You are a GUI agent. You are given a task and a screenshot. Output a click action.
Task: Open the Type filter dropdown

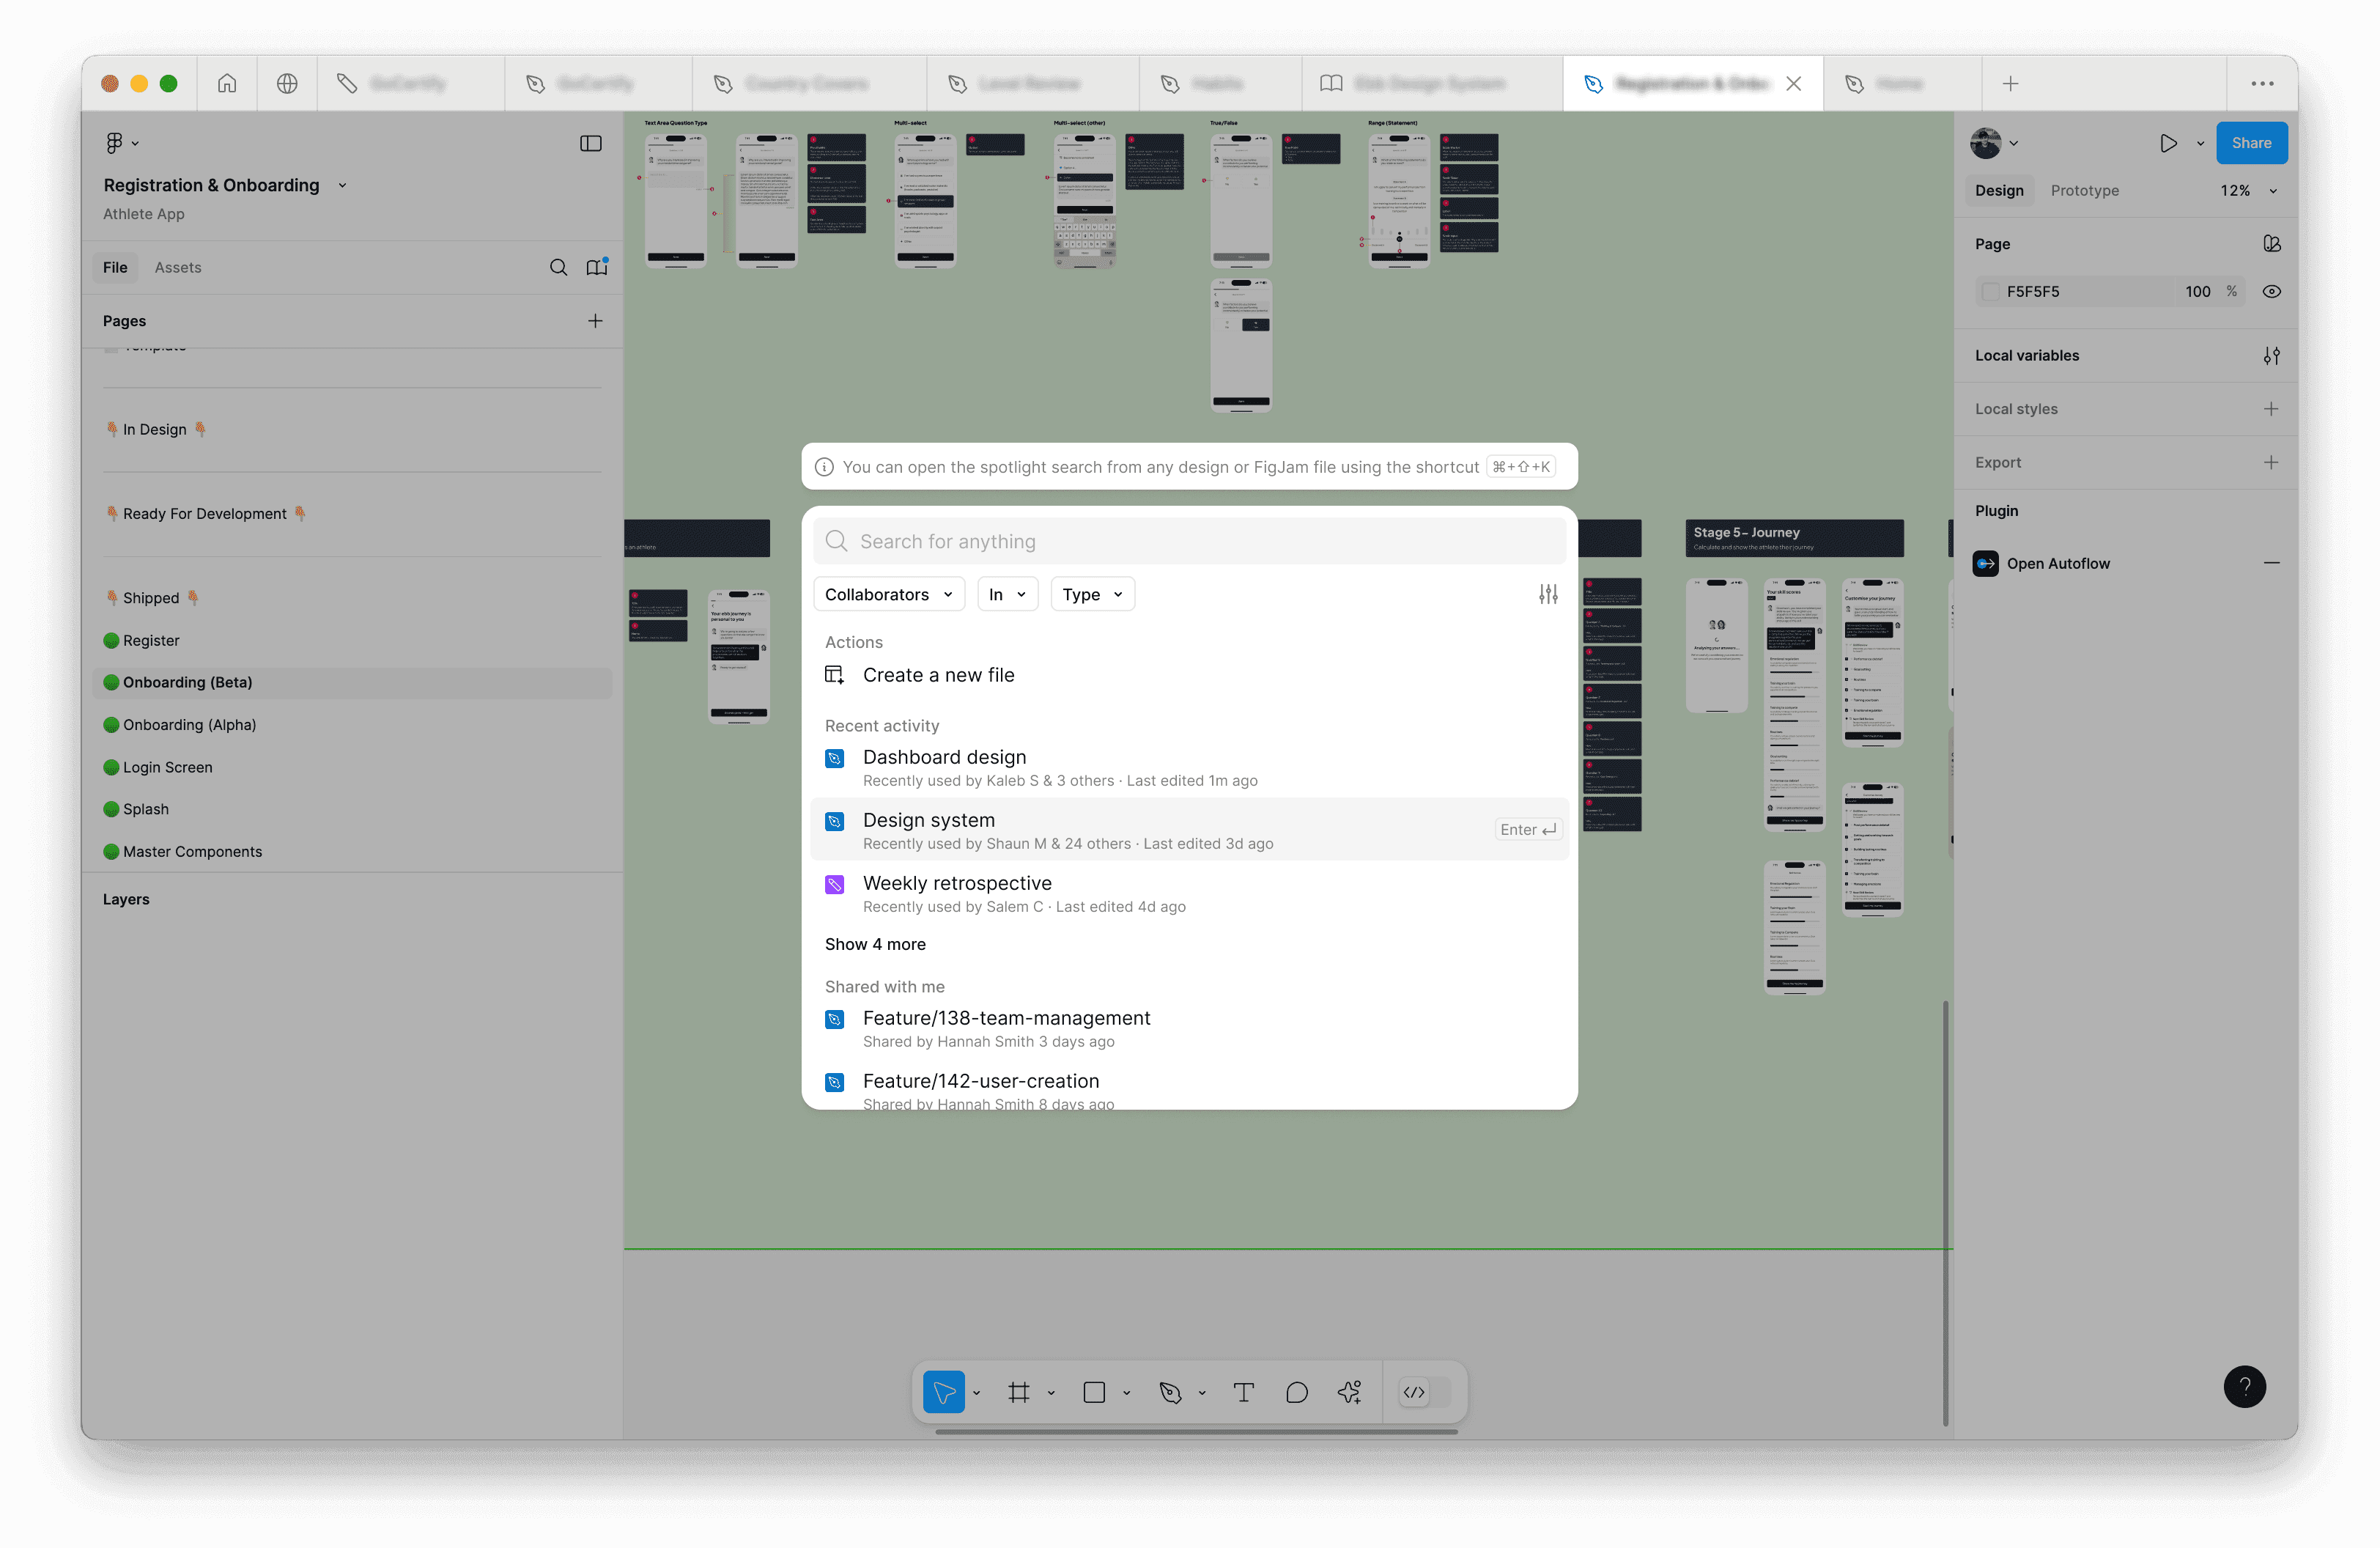point(1092,594)
